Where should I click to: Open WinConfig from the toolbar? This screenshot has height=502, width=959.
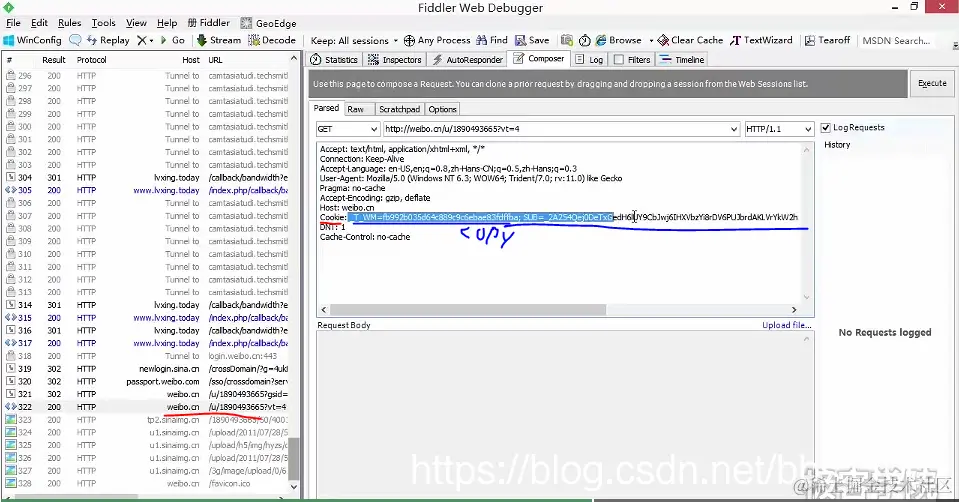click(32, 40)
